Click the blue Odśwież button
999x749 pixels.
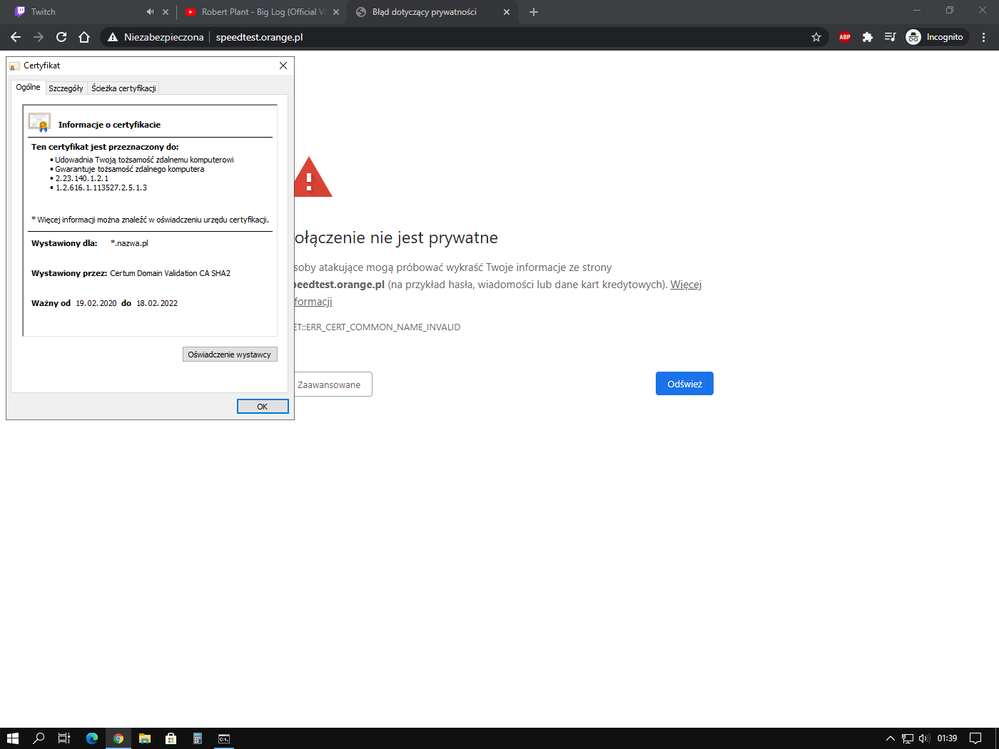684,383
